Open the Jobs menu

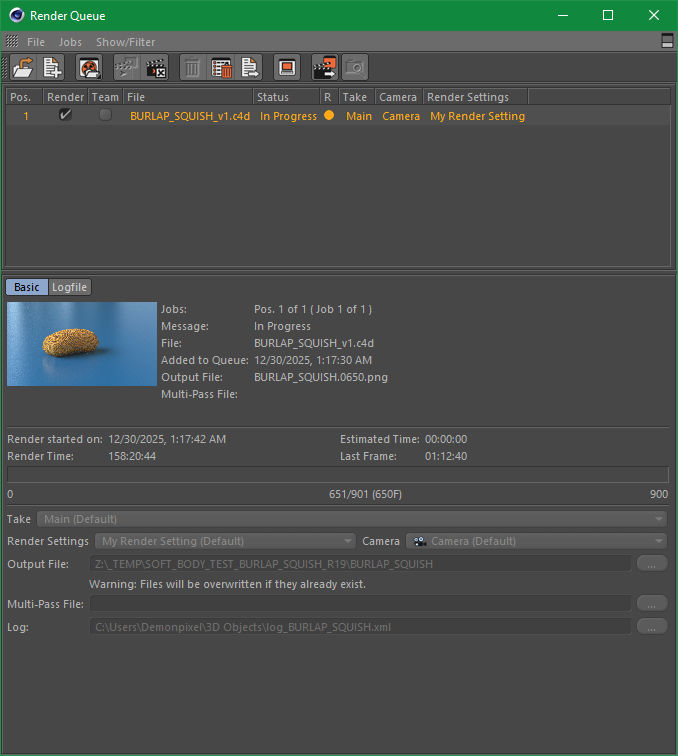(70, 42)
